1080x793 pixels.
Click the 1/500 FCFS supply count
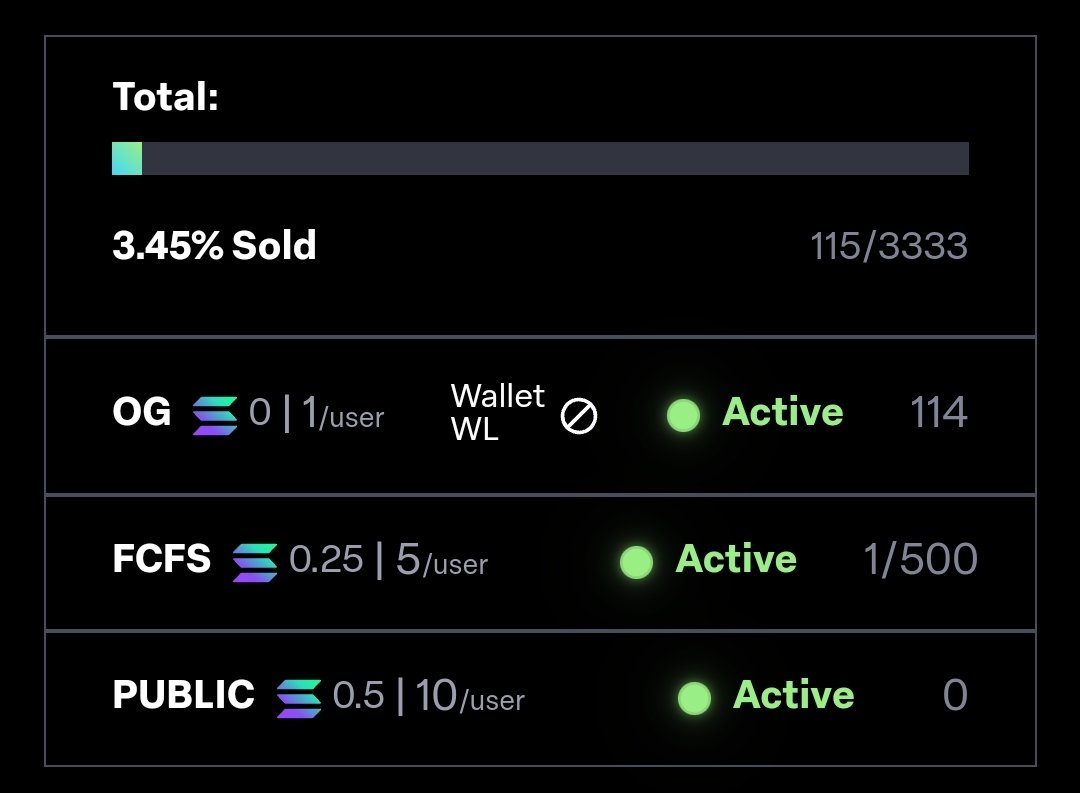pos(920,560)
